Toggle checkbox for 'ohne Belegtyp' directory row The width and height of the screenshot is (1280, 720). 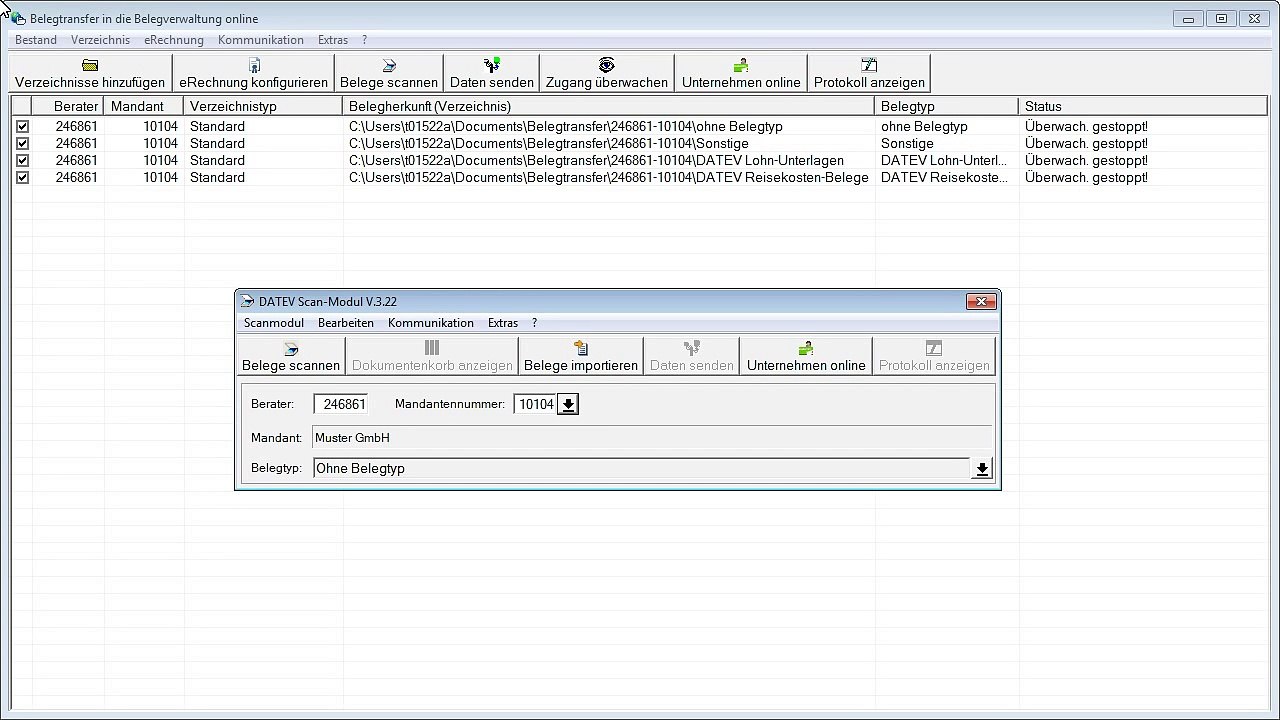tap(22, 127)
